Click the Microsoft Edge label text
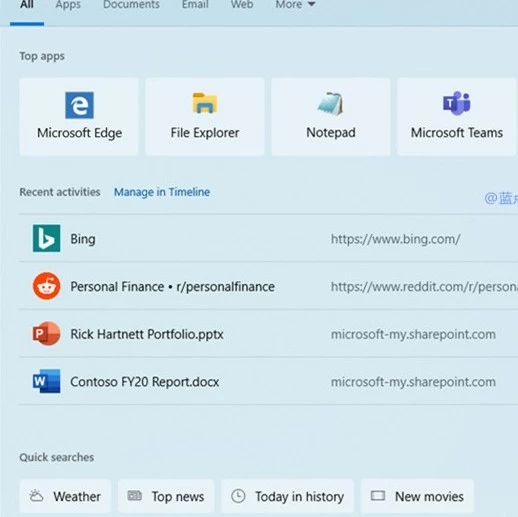The width and height of the screenshot is (518, 517). click(79, 133)
